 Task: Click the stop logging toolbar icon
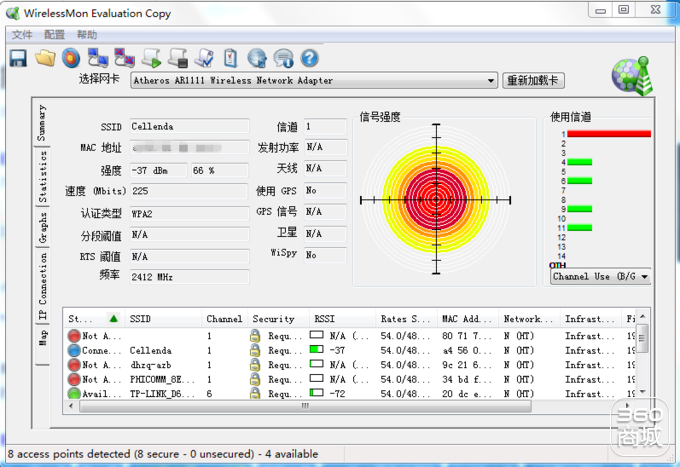click(178, 58)
